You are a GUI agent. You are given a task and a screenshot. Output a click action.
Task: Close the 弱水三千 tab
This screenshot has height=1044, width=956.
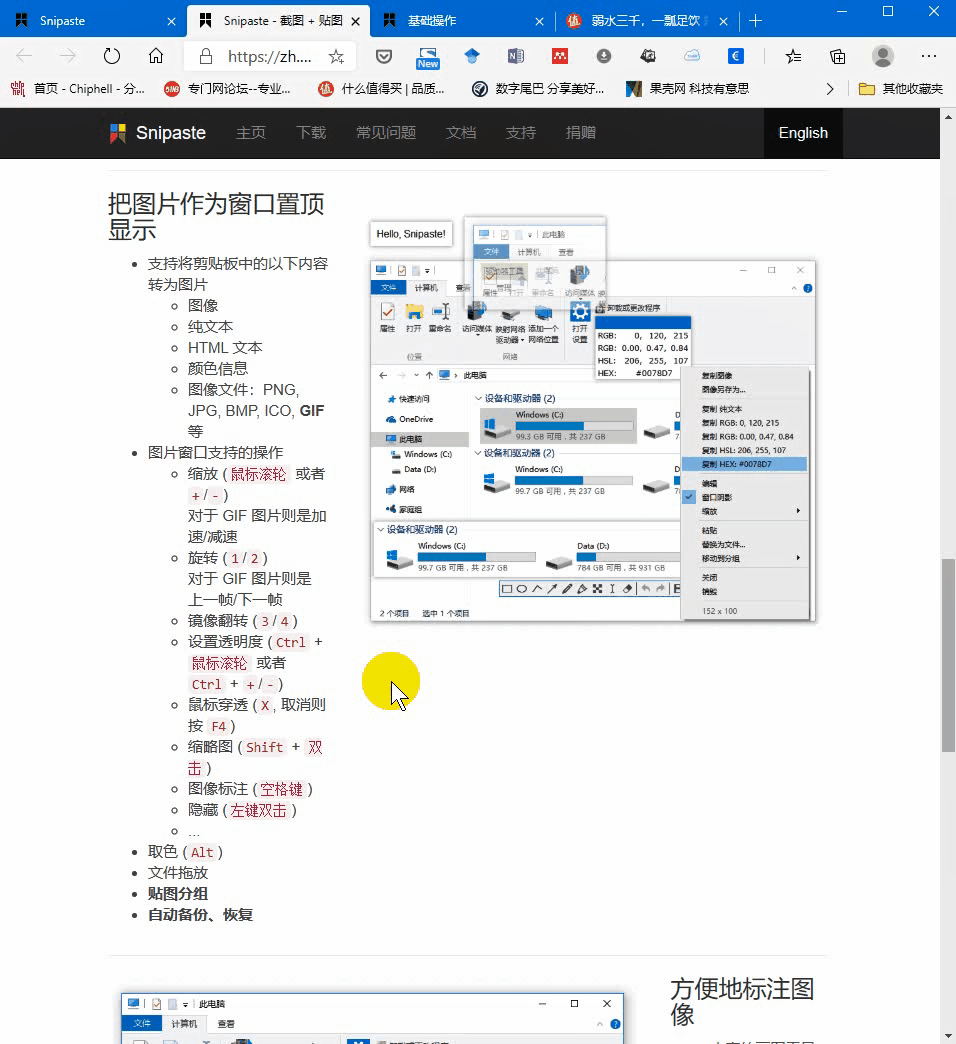pyautogui.click(x=724, y=21)
